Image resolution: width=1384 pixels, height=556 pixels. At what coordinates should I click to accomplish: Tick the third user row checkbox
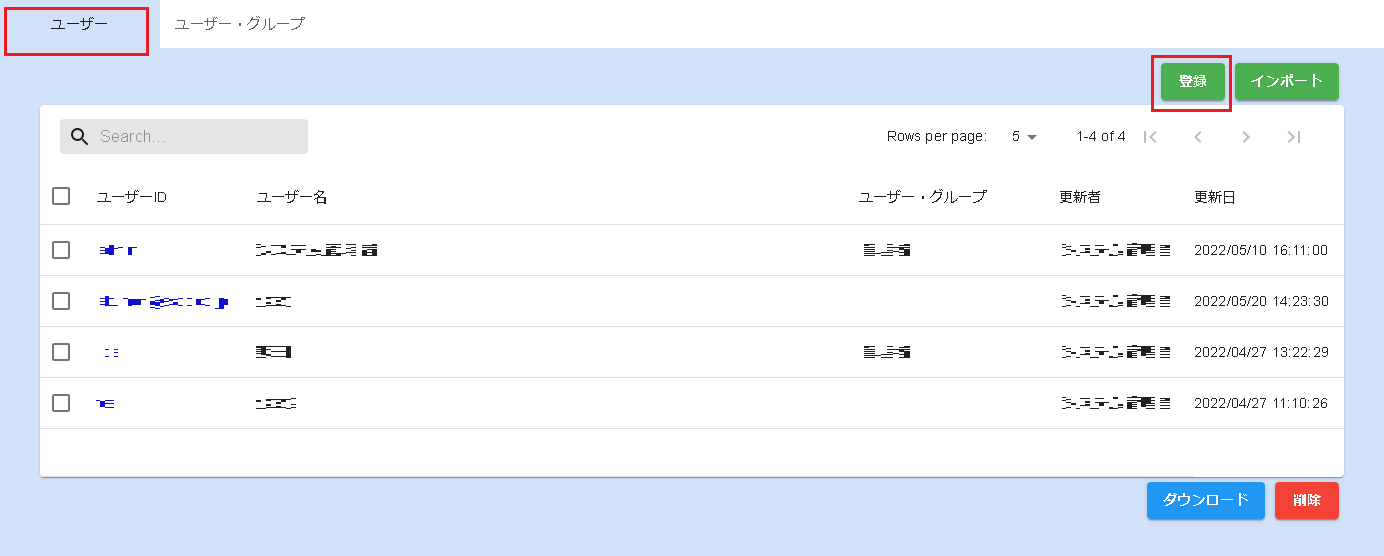tap(61, 352)
